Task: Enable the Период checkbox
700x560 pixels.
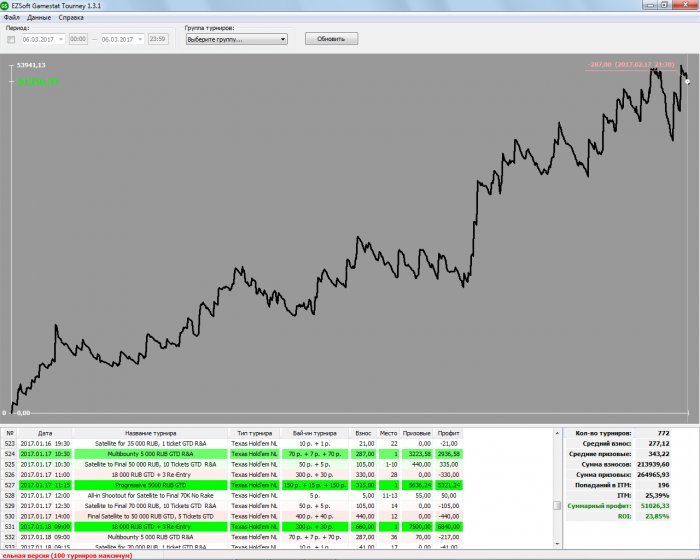Action: [x=11, y=39]
